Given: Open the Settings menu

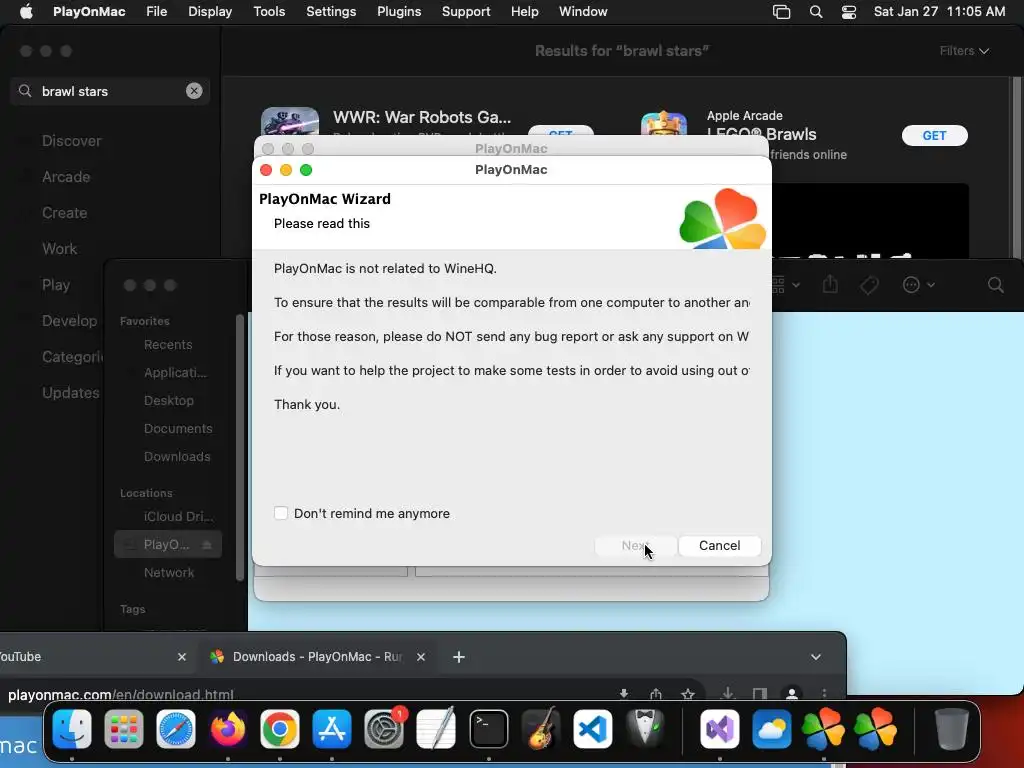Looking at the screenshot, I should 331,12.
